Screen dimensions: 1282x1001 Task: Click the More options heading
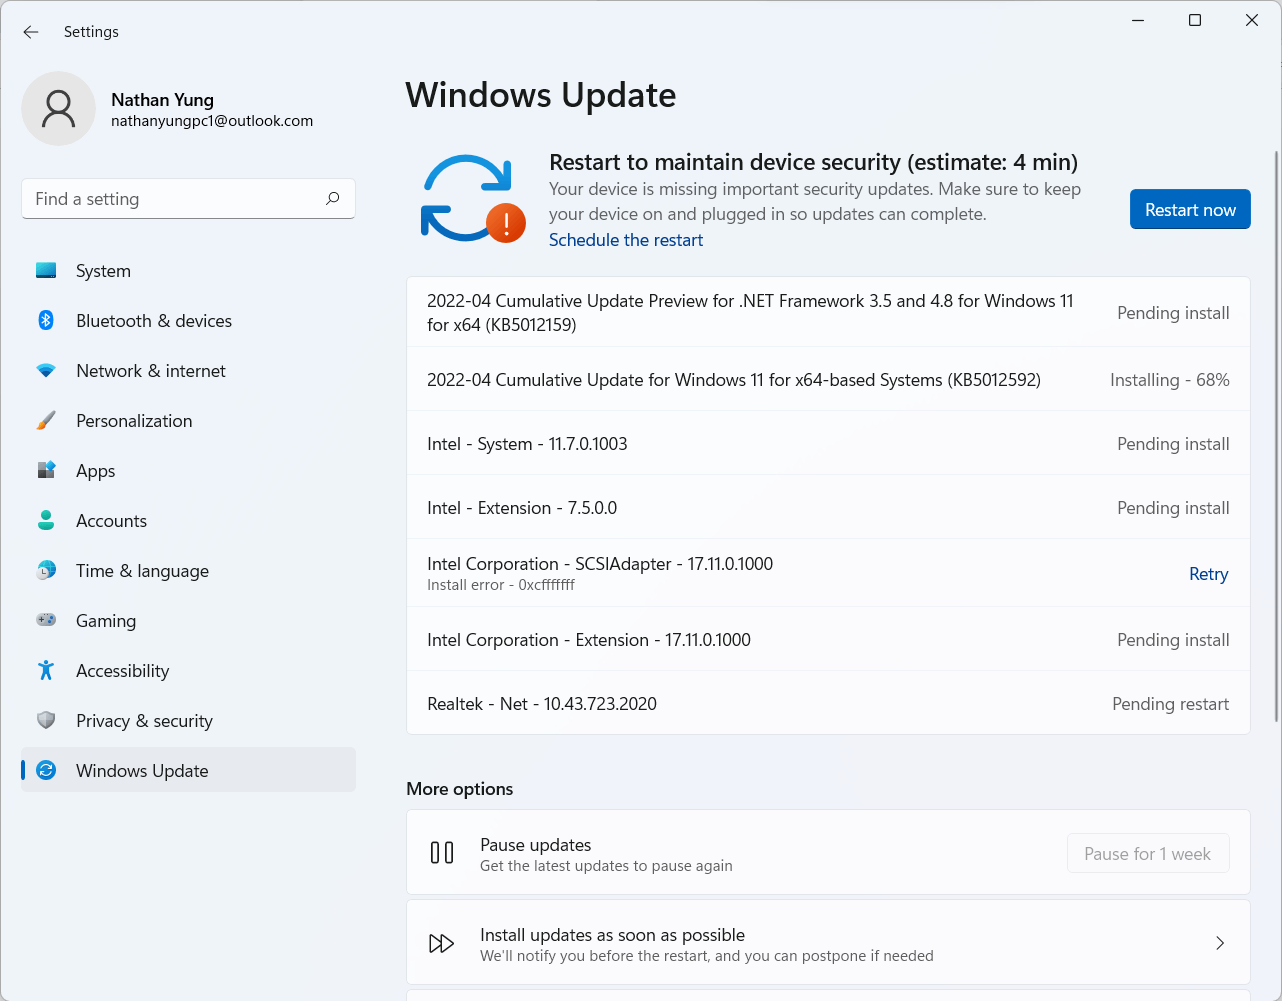click(460, 789)
